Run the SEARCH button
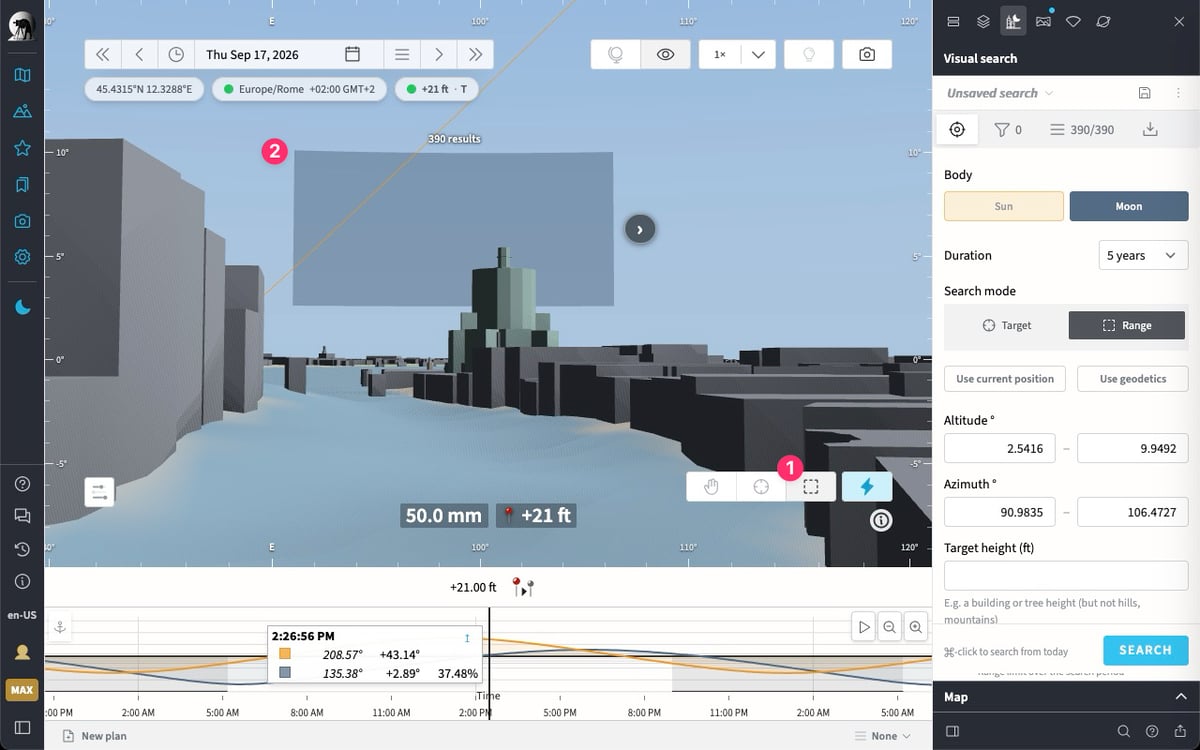The image size is (1200, 750). [1145, 650]
